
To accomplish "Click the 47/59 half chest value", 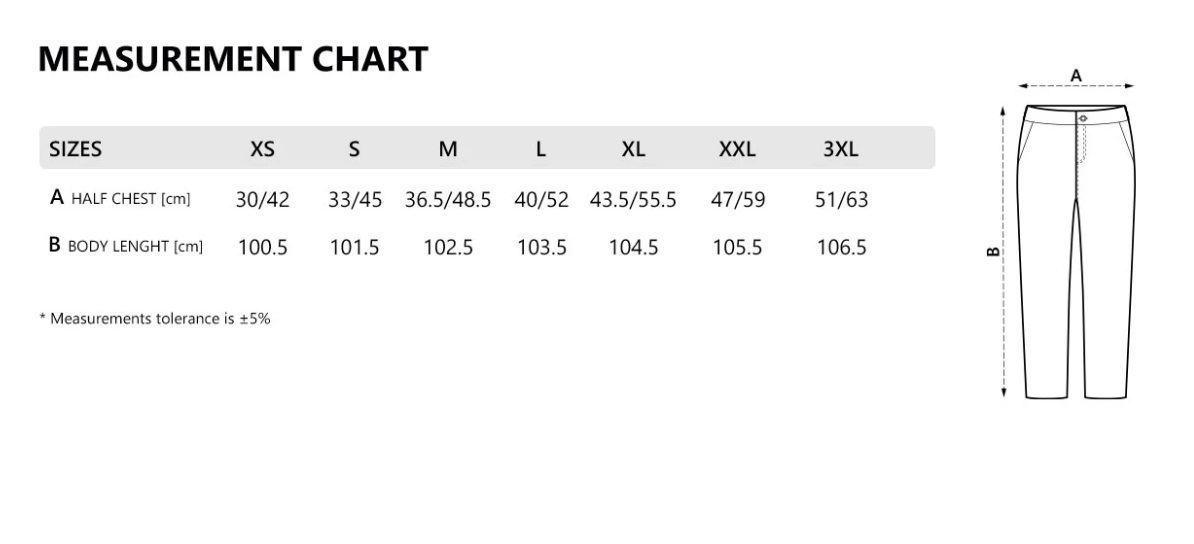I will click(737, 199).
